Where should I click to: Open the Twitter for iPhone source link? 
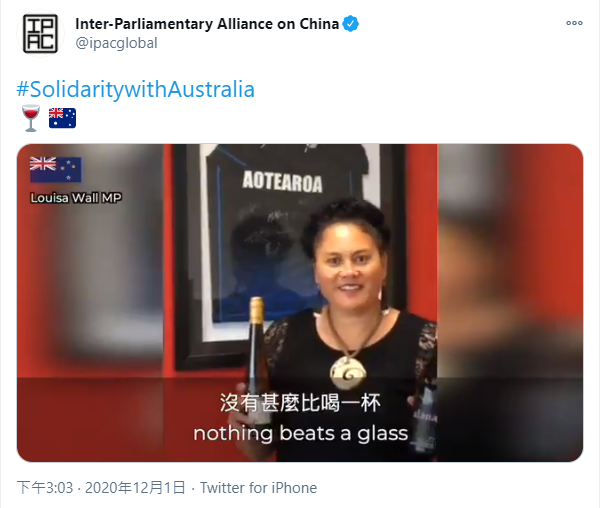pyautogui.click(x=259, y=488)
